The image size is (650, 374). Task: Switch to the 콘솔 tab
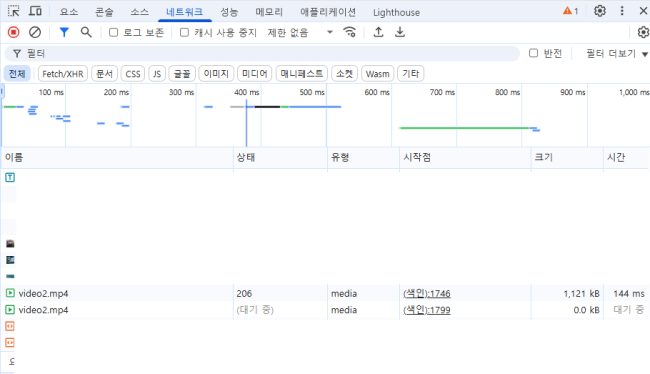(x=104, y=12)
